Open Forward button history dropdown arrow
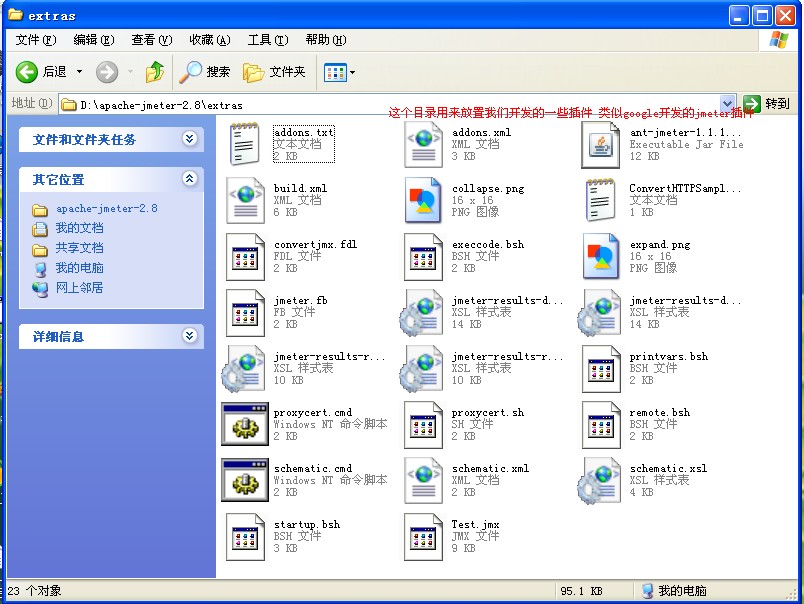The image size is (804, 604). tap(130, 71)
